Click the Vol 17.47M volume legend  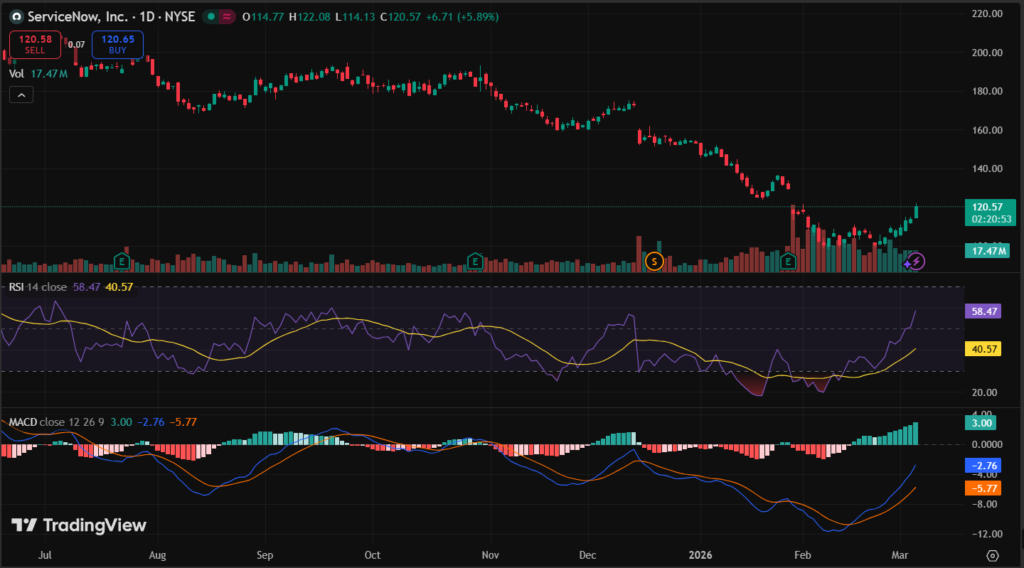(x=38, y=73)
